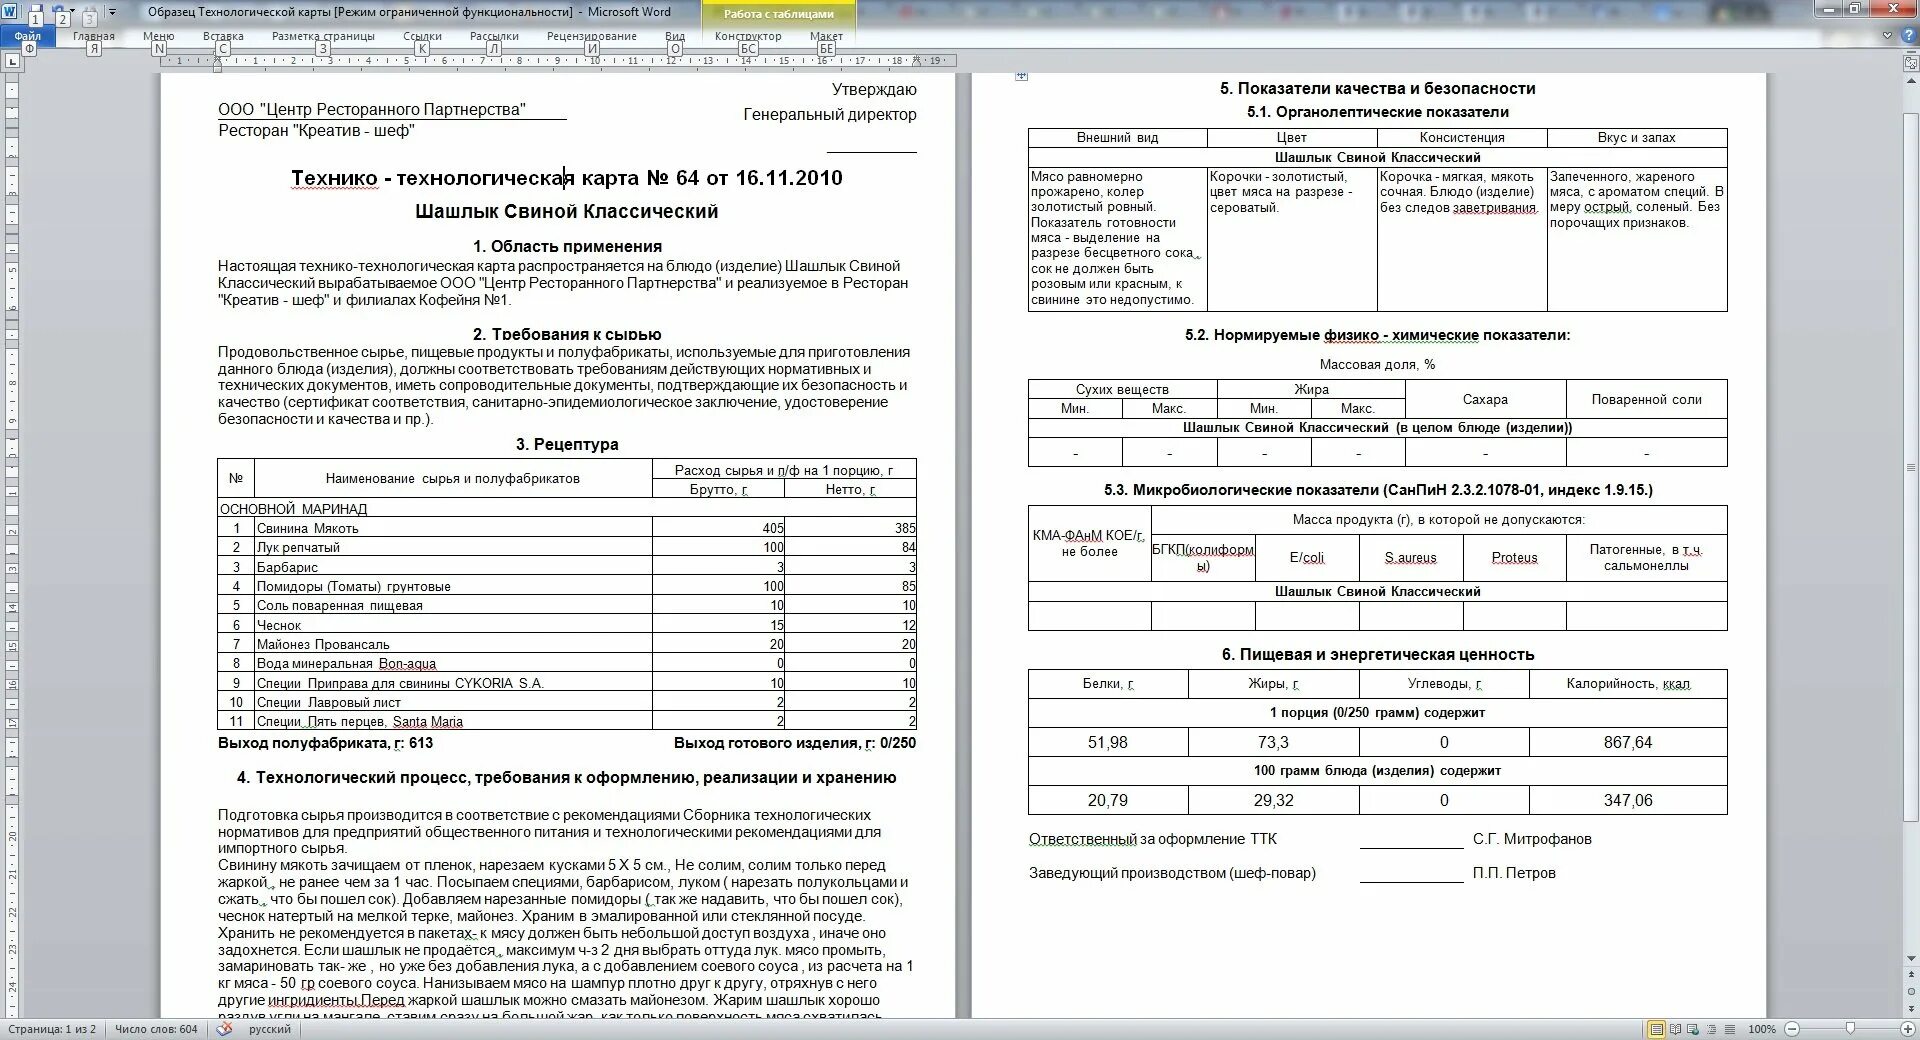Click the table move handle above section 5
Viewport: 1920px width, 1040px height.
coord(1021,76)
